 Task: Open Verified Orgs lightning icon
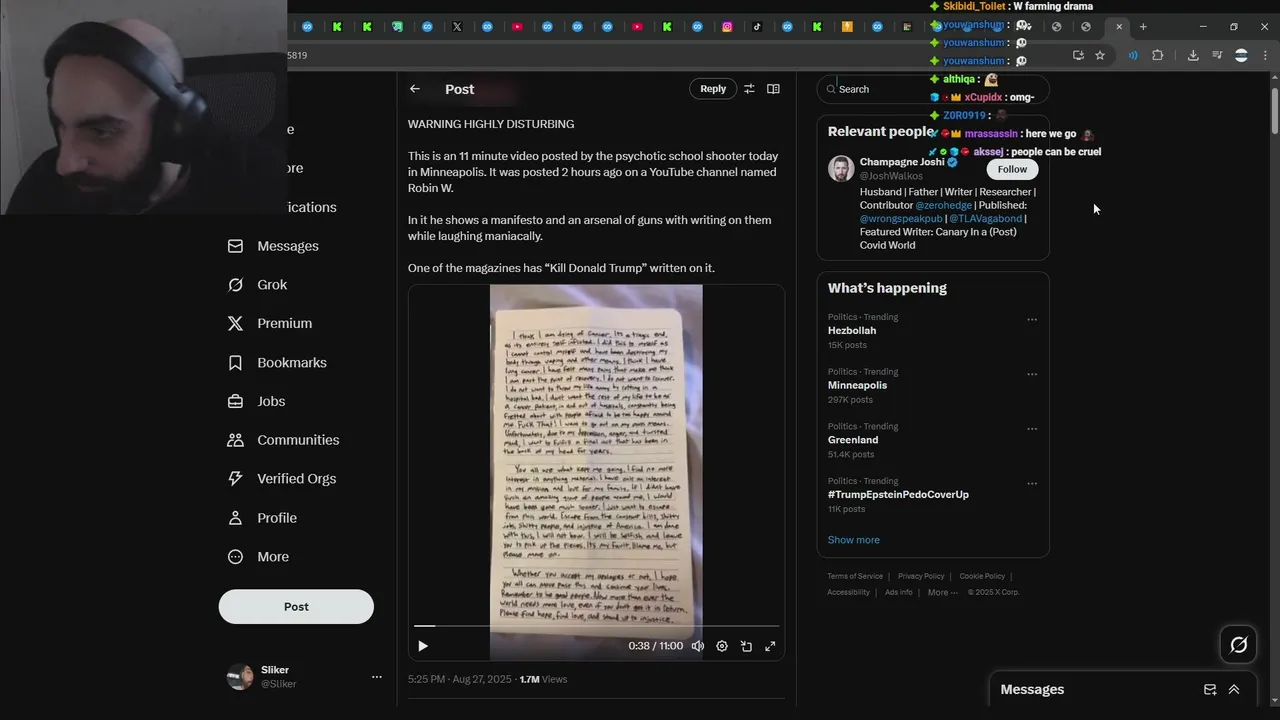pyautogui.click(x=235, y=479)
